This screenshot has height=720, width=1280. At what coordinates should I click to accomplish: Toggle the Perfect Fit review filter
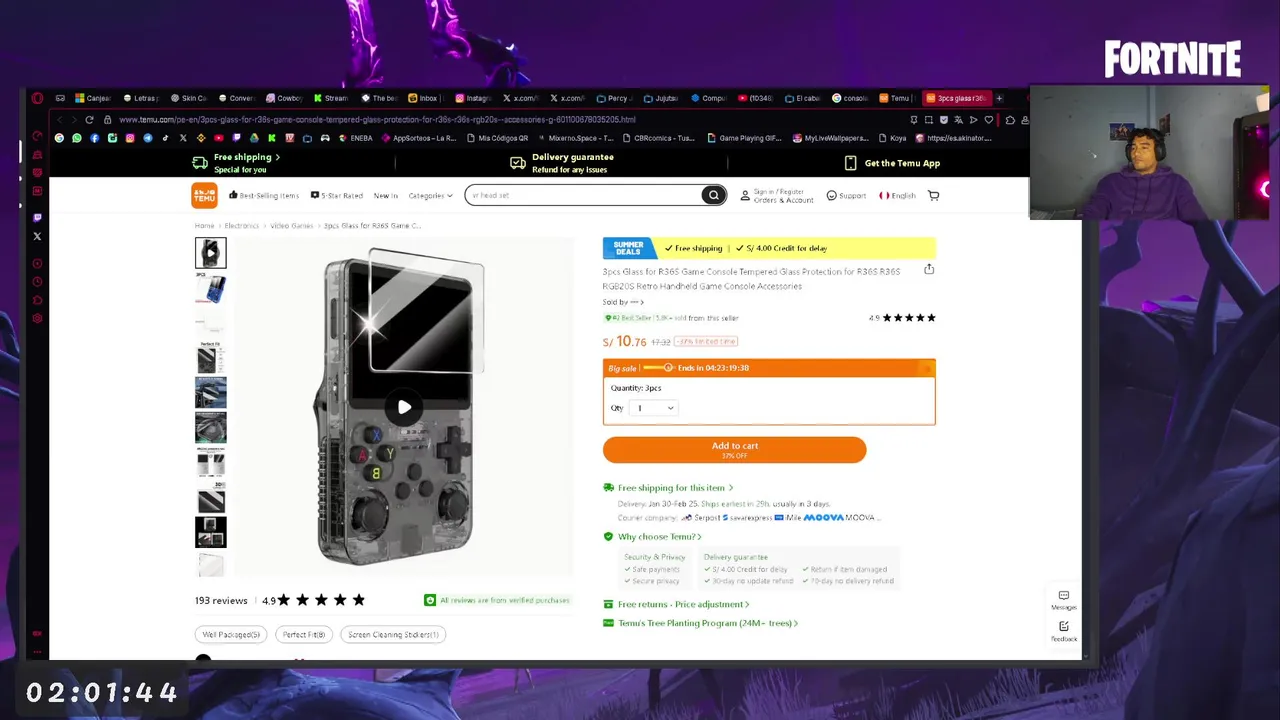pos(304,634)
